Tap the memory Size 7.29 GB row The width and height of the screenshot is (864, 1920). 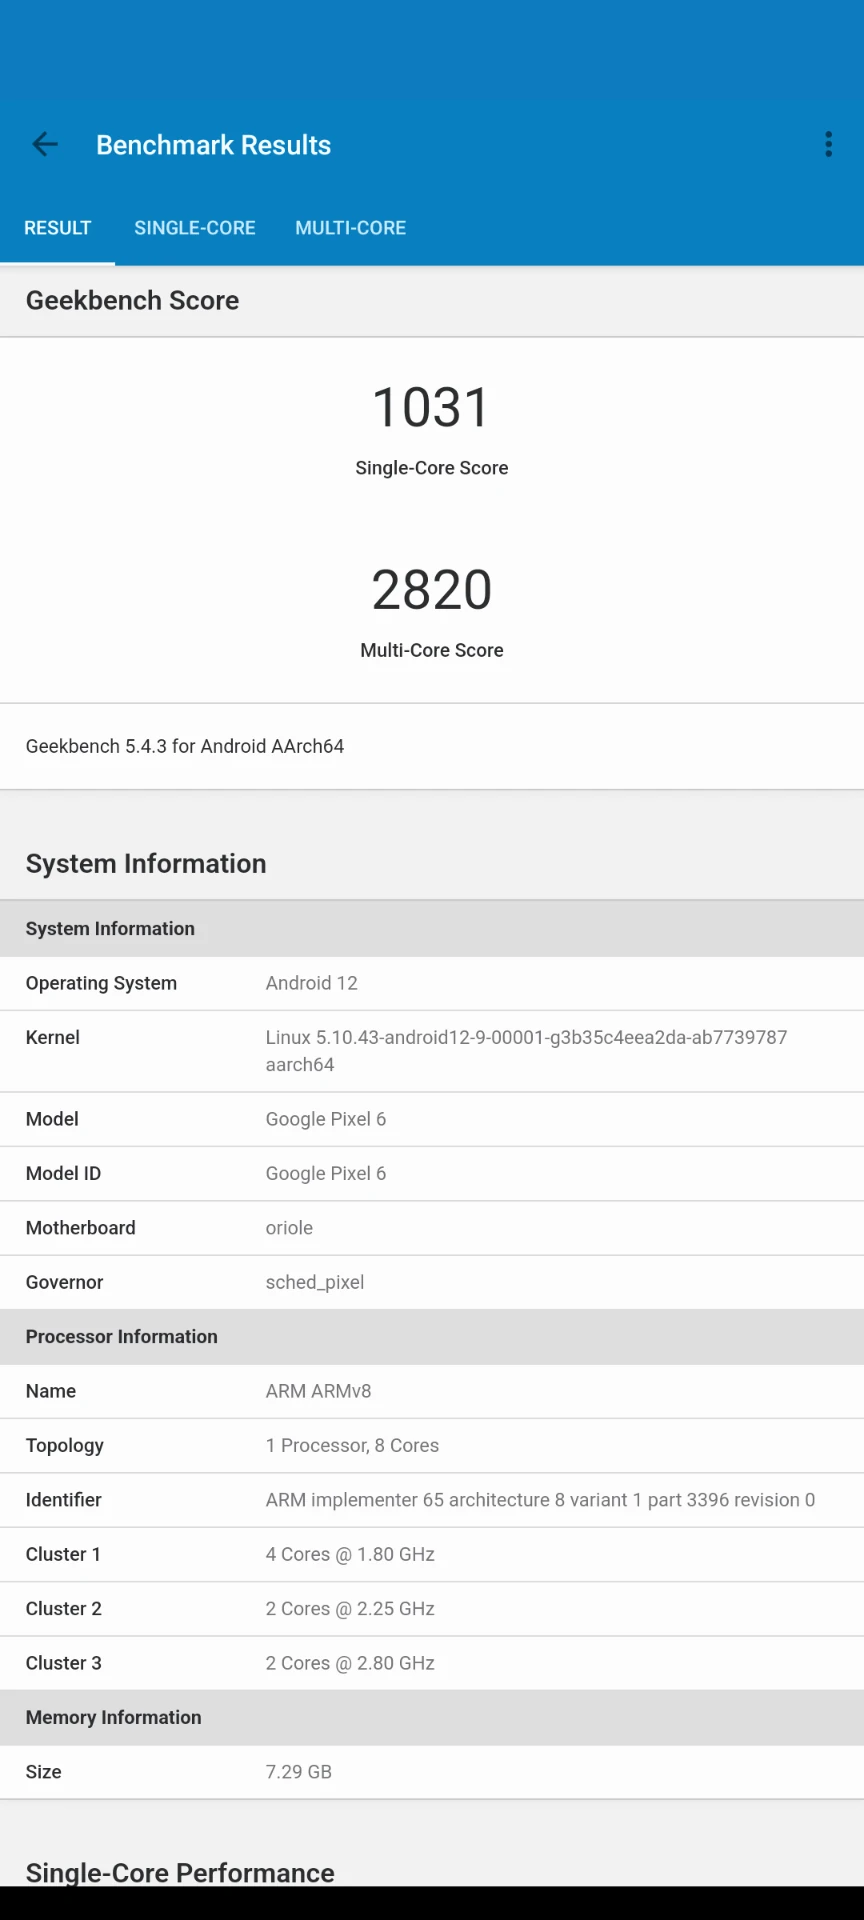pos(432,1772)
